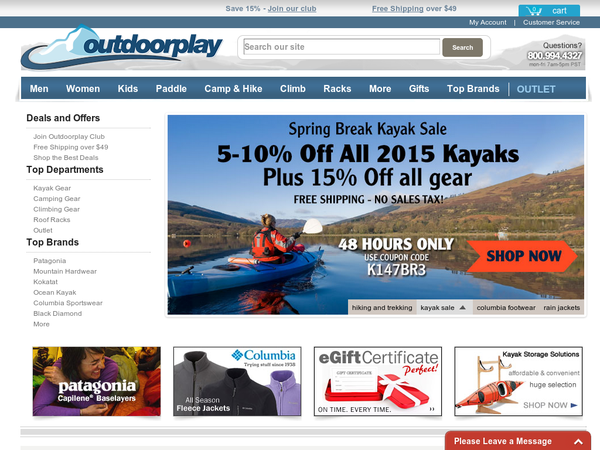Open Kayak Gear in Top Departments

point(52,188)
